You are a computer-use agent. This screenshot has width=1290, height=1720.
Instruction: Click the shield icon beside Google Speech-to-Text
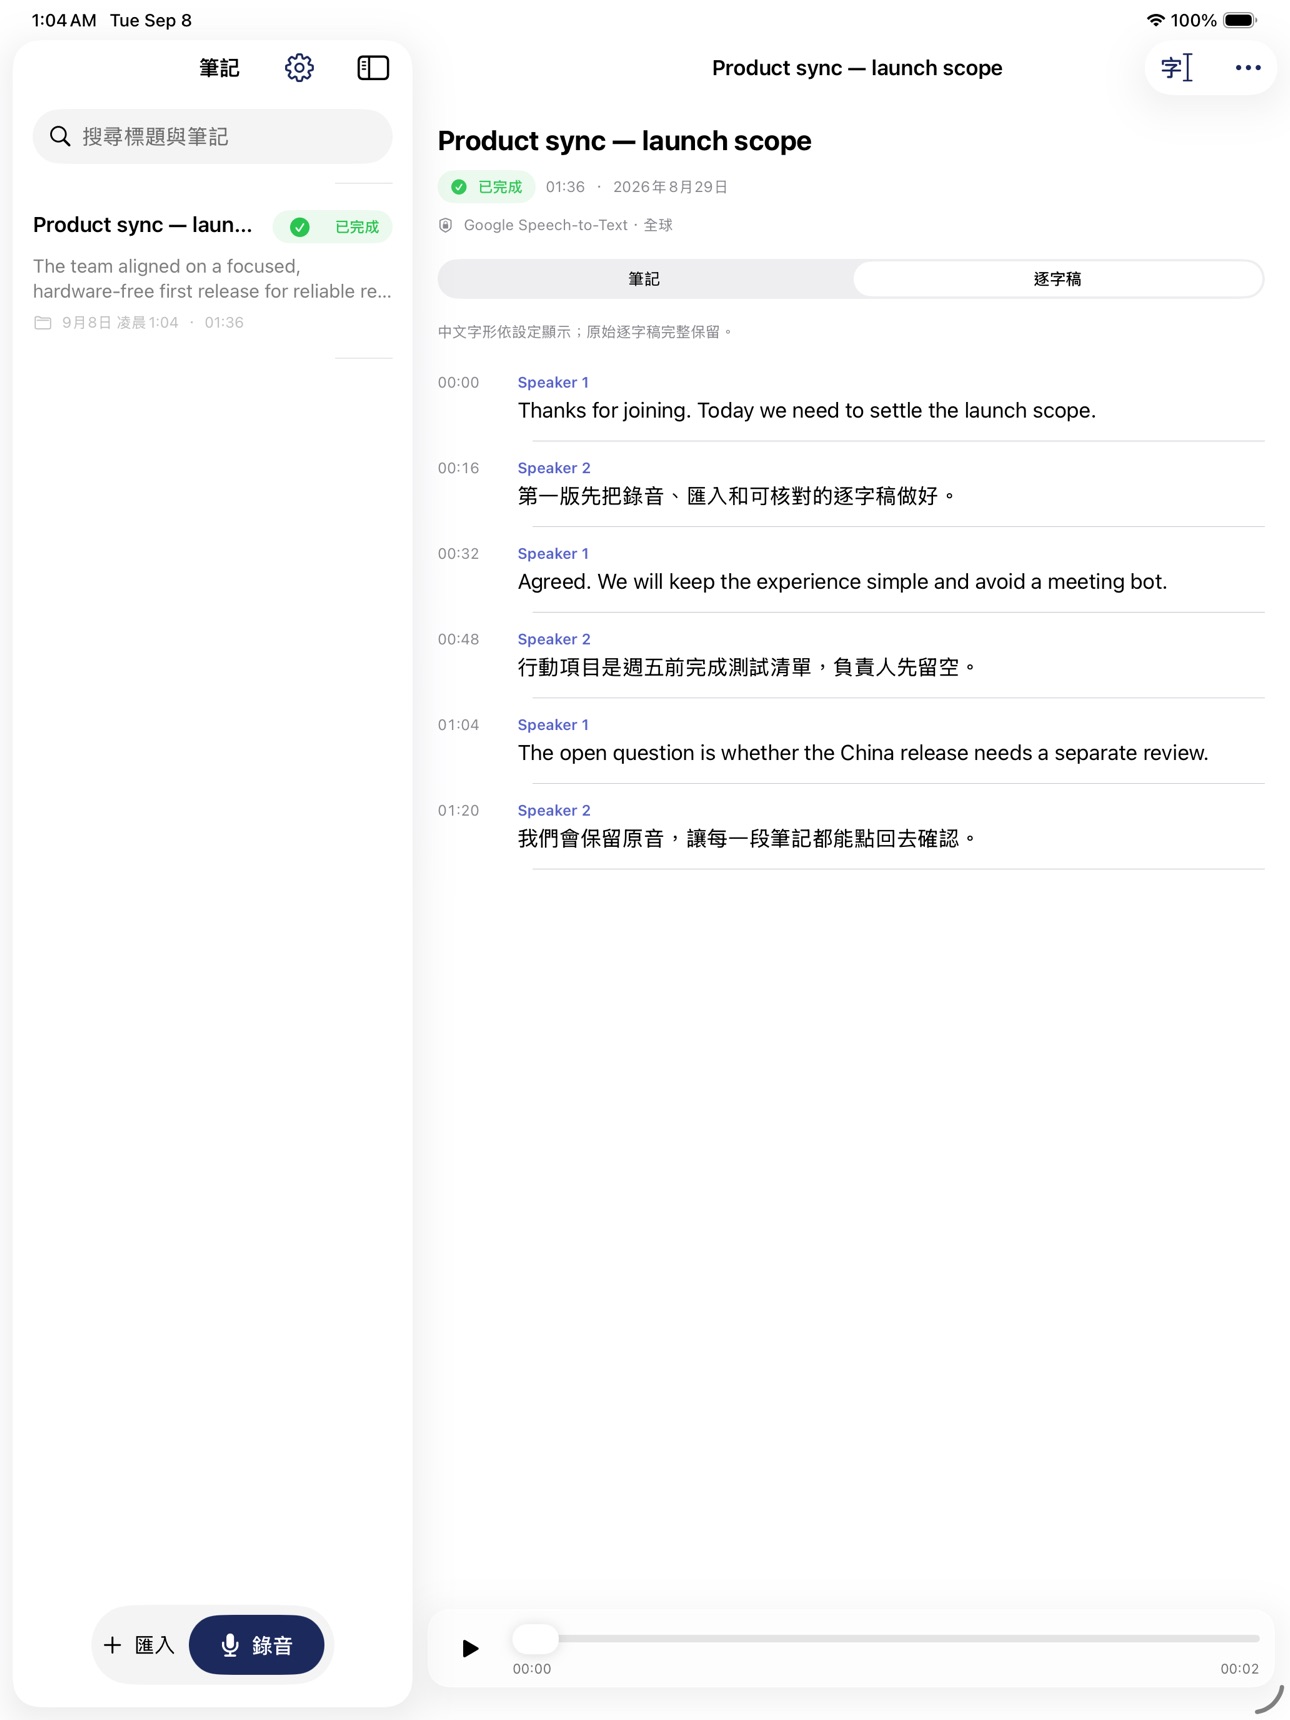(x=446, y=225)
